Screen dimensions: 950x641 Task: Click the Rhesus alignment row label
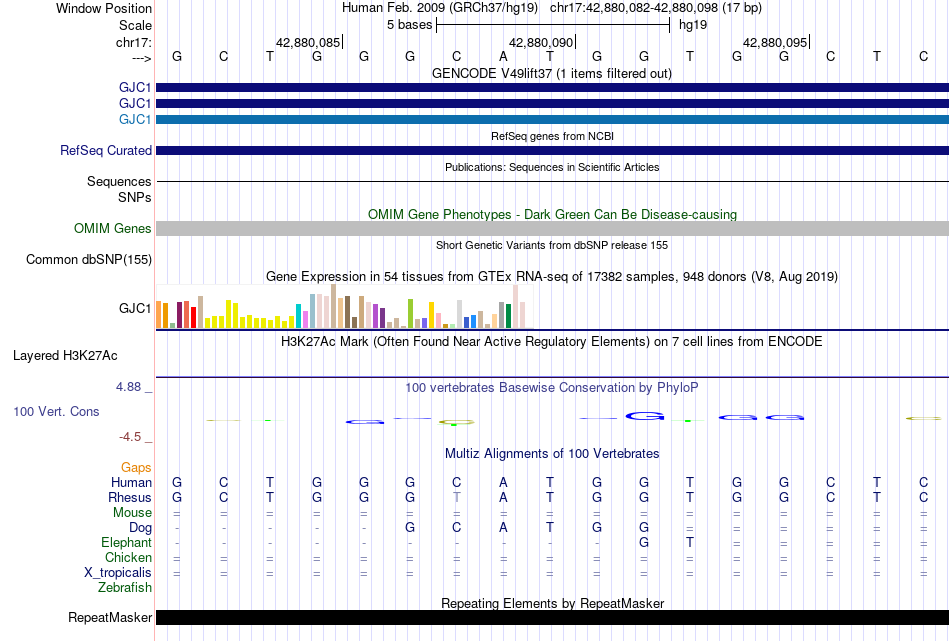[x=130, y=497]
